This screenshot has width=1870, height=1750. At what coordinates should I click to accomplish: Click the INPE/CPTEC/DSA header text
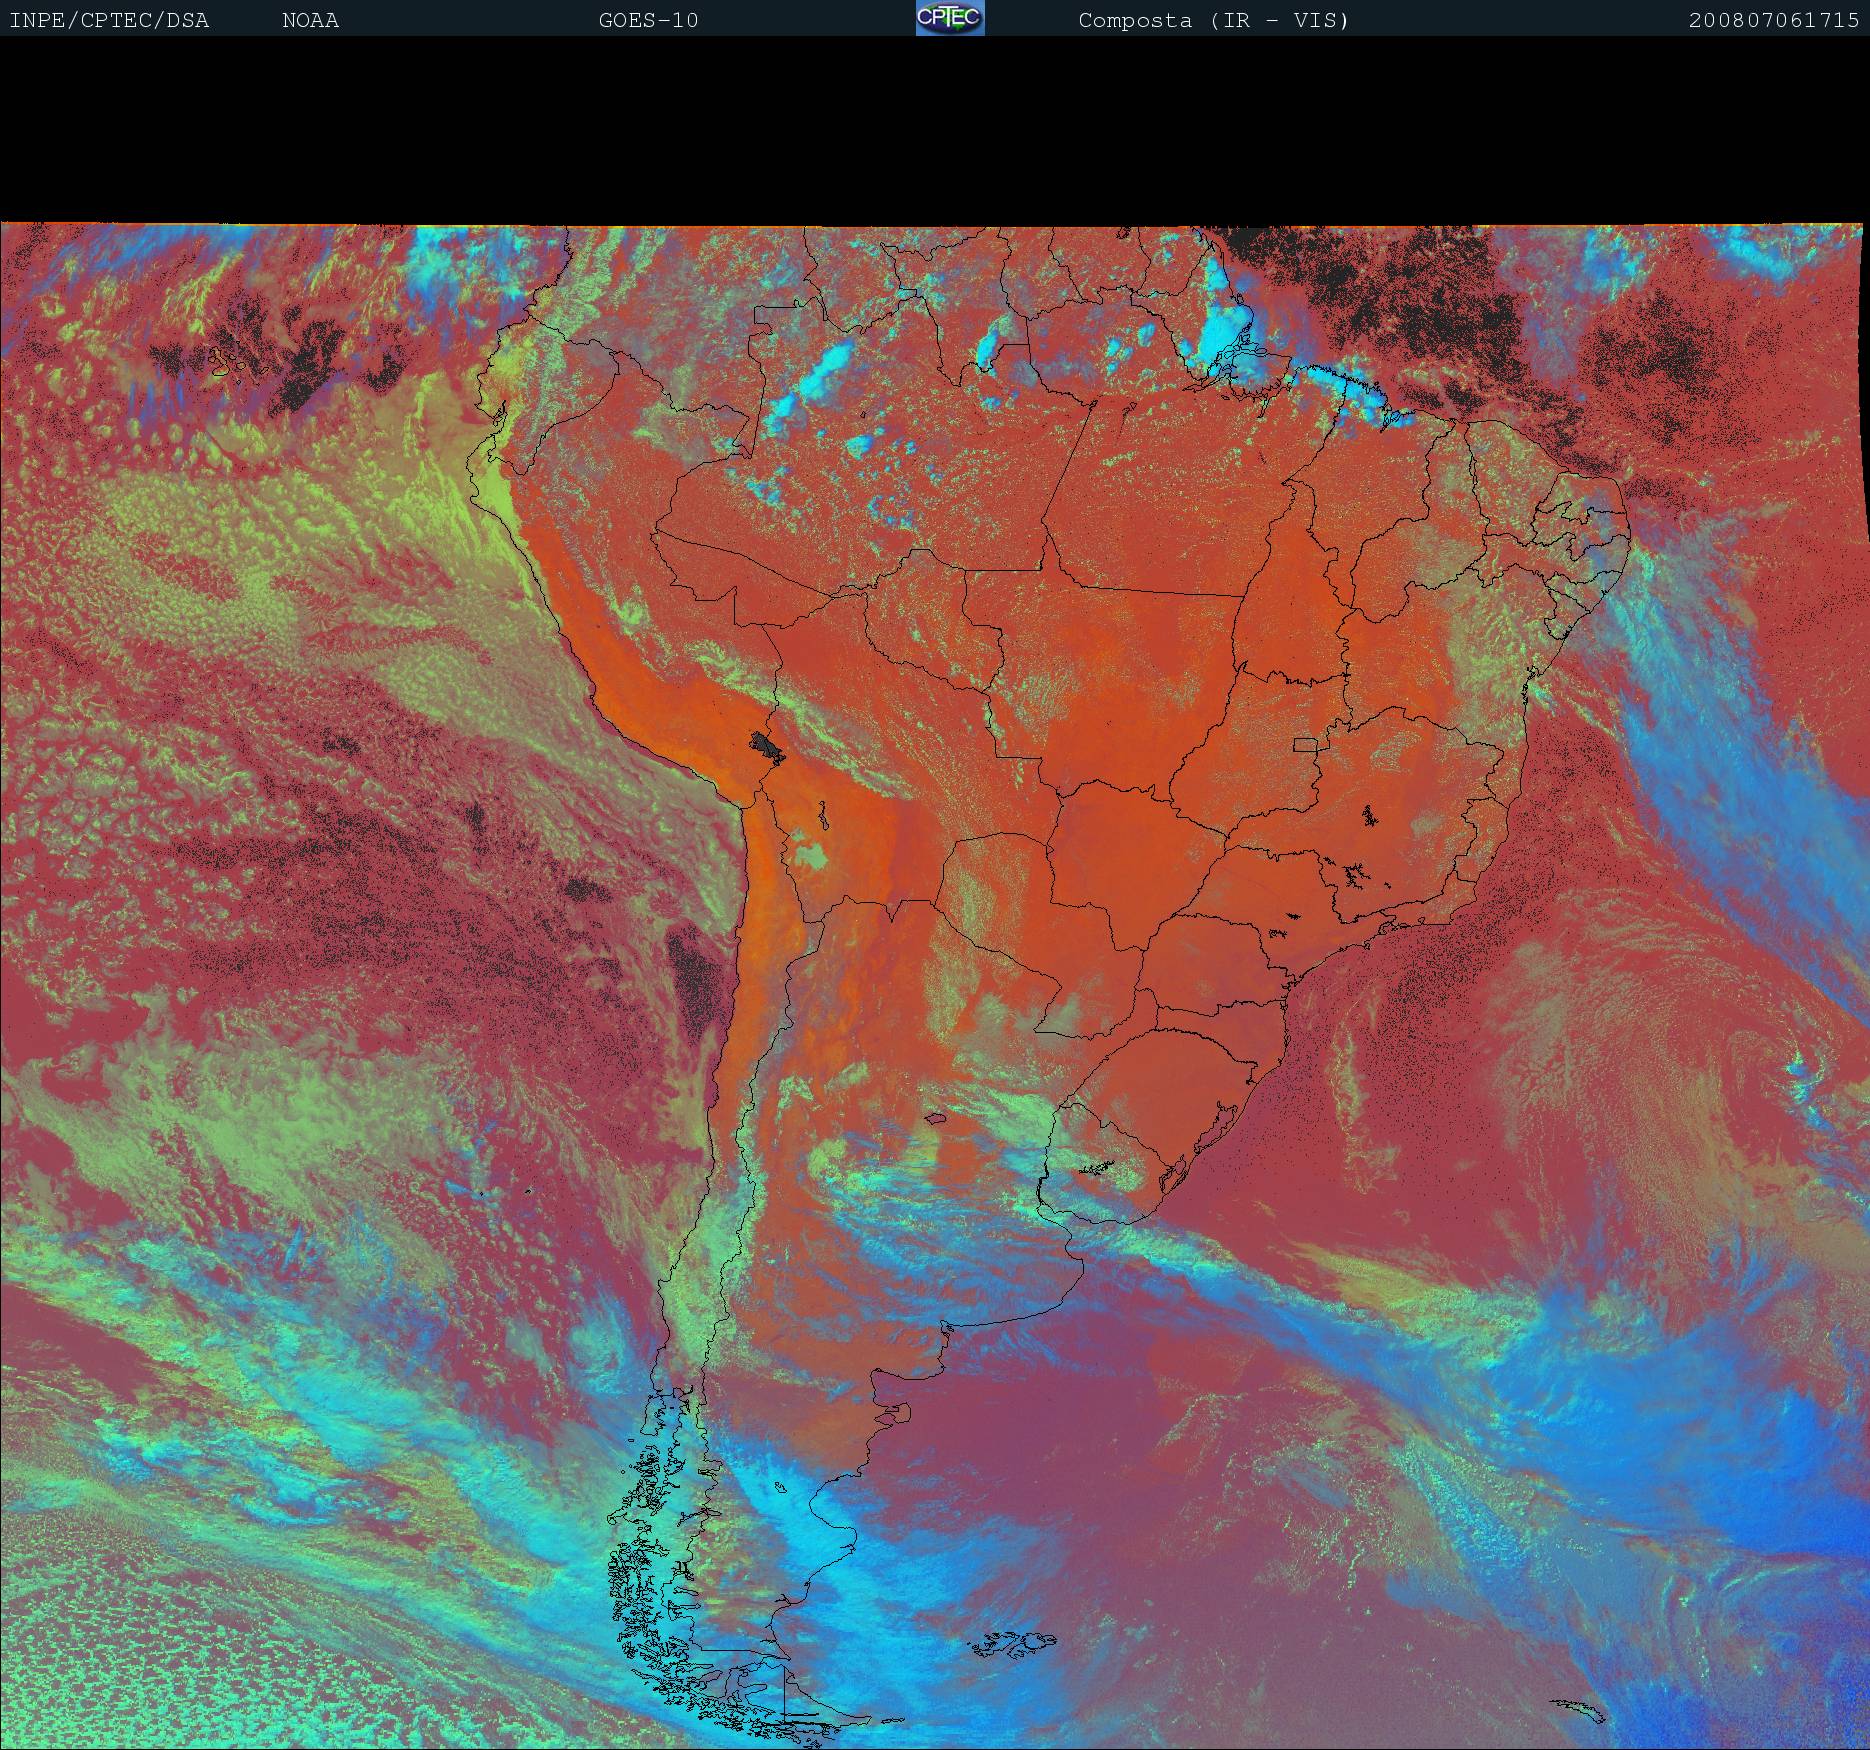tap(109, 20)
